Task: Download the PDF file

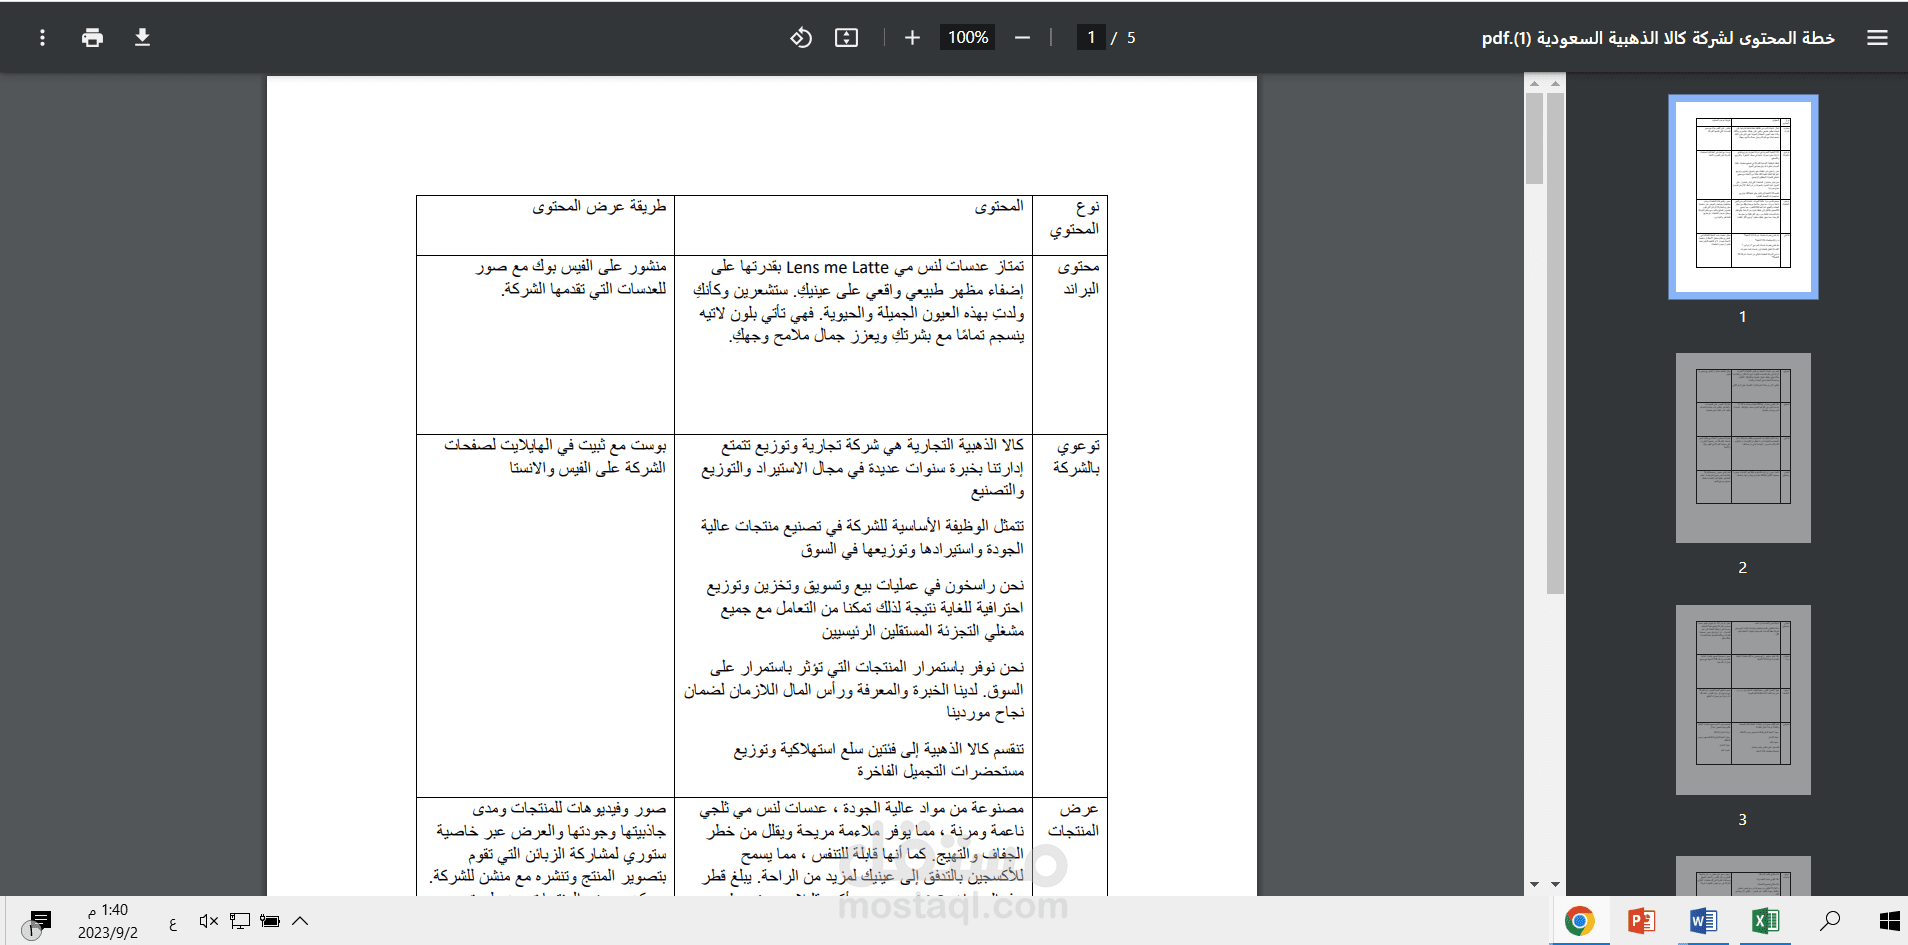Action: pyautogui.click(x=142, y=38)
